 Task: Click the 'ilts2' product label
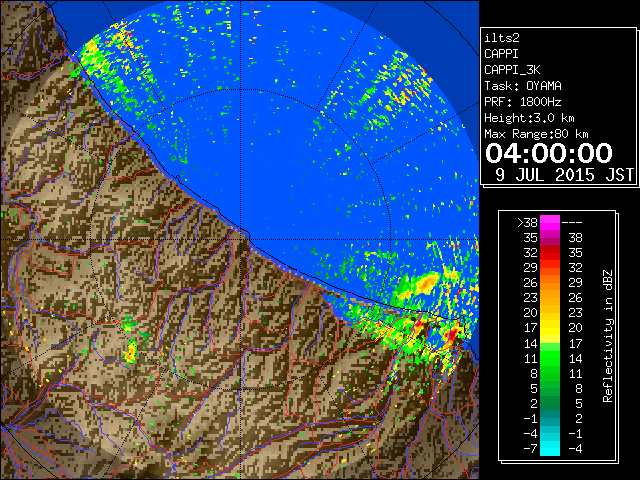[x=502, y=38]
